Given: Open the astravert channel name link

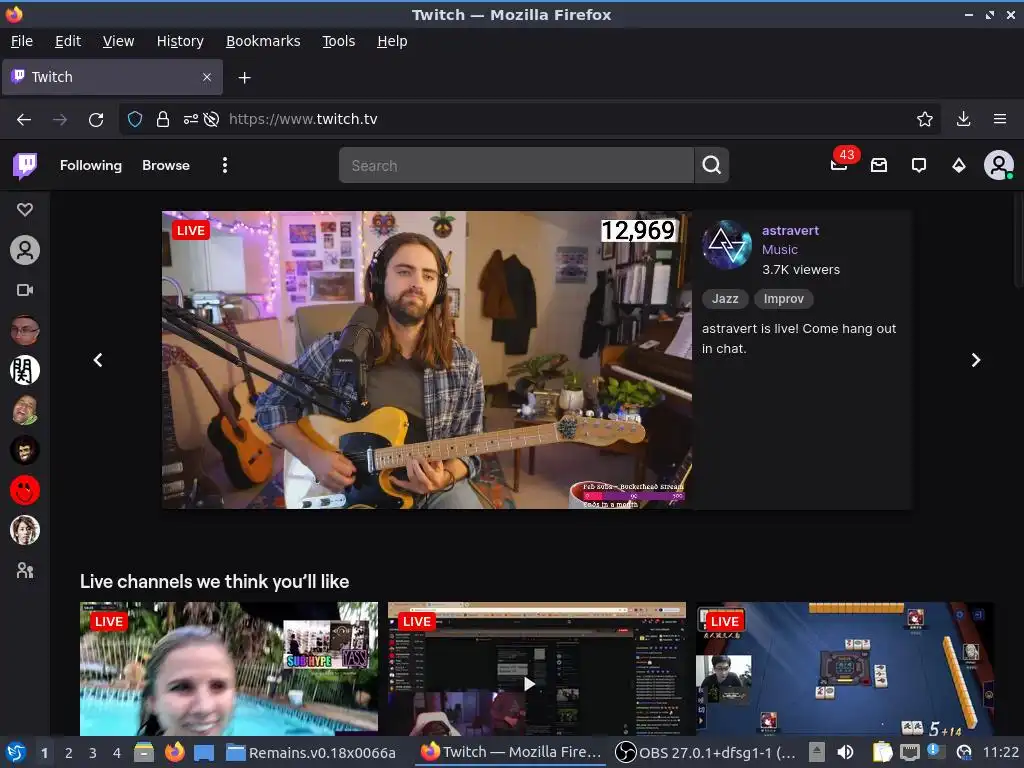Looking at the screenshot, I should [790, 230].
